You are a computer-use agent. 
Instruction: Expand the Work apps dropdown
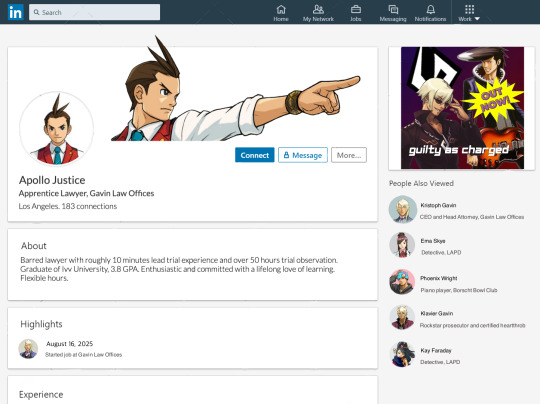[469, 13]
